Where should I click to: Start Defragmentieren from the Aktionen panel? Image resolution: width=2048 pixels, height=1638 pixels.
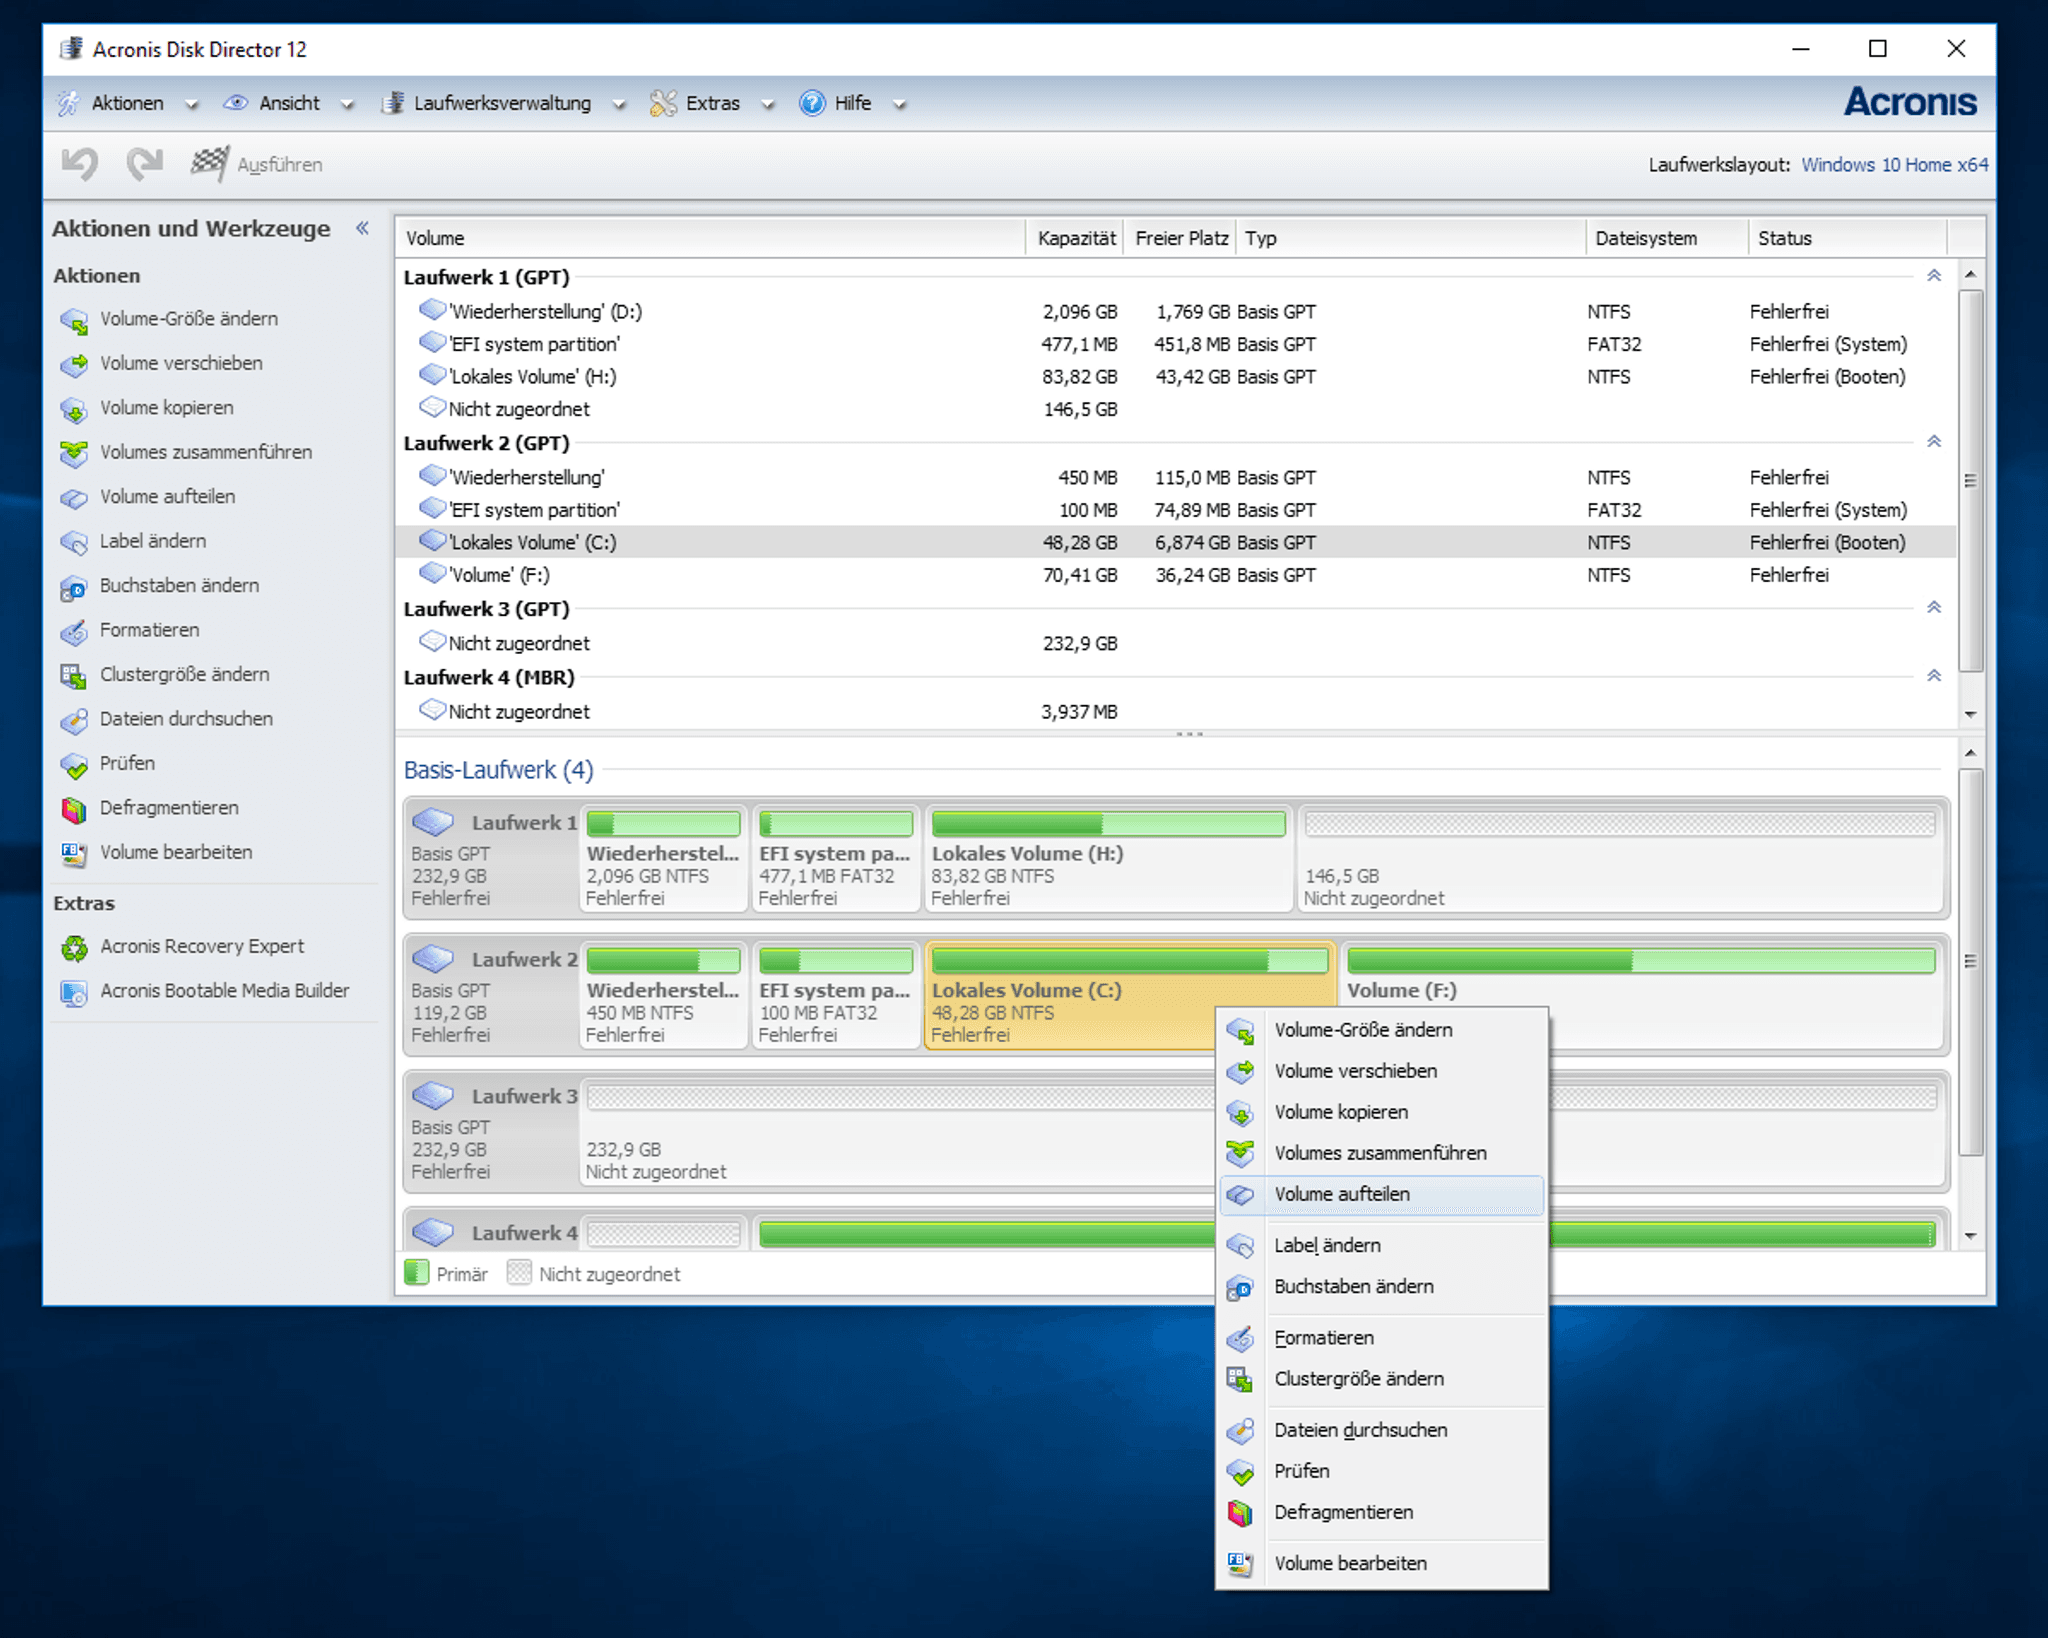coord(73,808)
